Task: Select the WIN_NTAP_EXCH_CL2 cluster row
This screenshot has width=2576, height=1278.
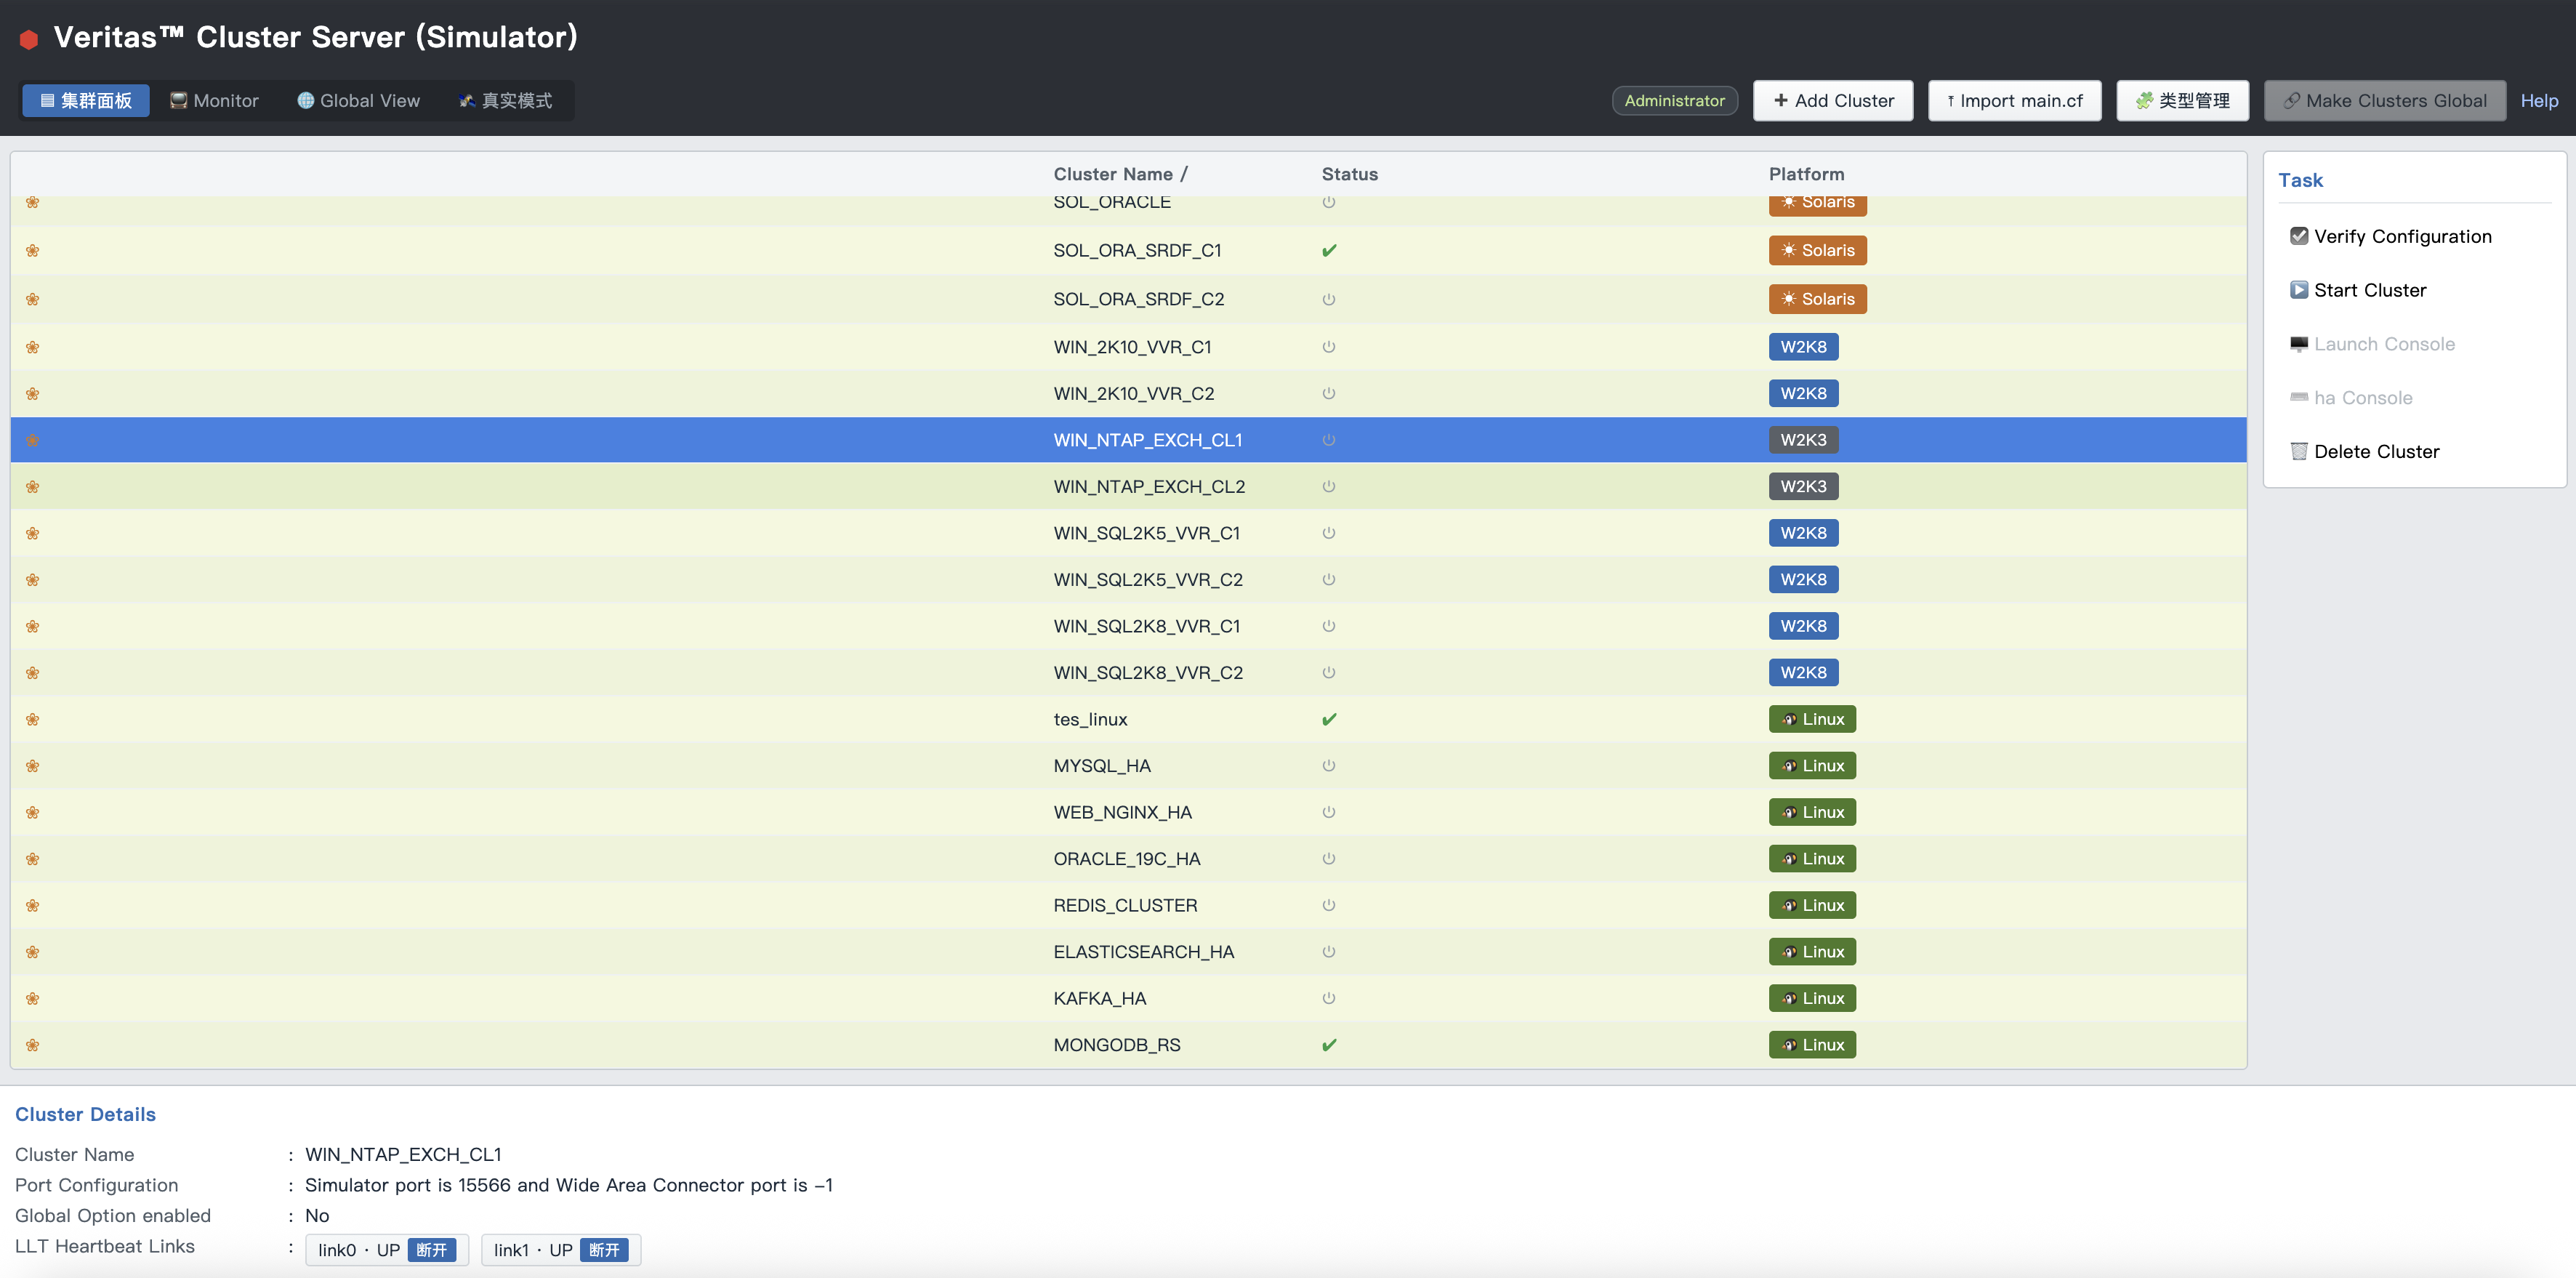Action: [x=1128, y=486]
